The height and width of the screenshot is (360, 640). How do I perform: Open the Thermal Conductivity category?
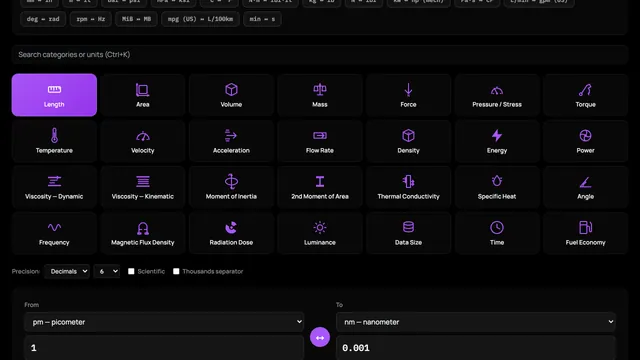click(408, 187)
